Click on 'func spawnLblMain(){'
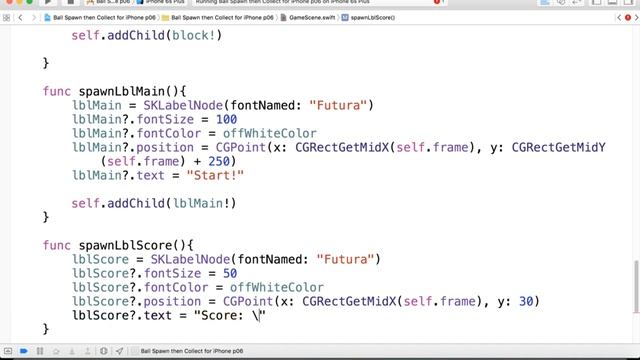640x360 pixels. (x=114, y=91)
